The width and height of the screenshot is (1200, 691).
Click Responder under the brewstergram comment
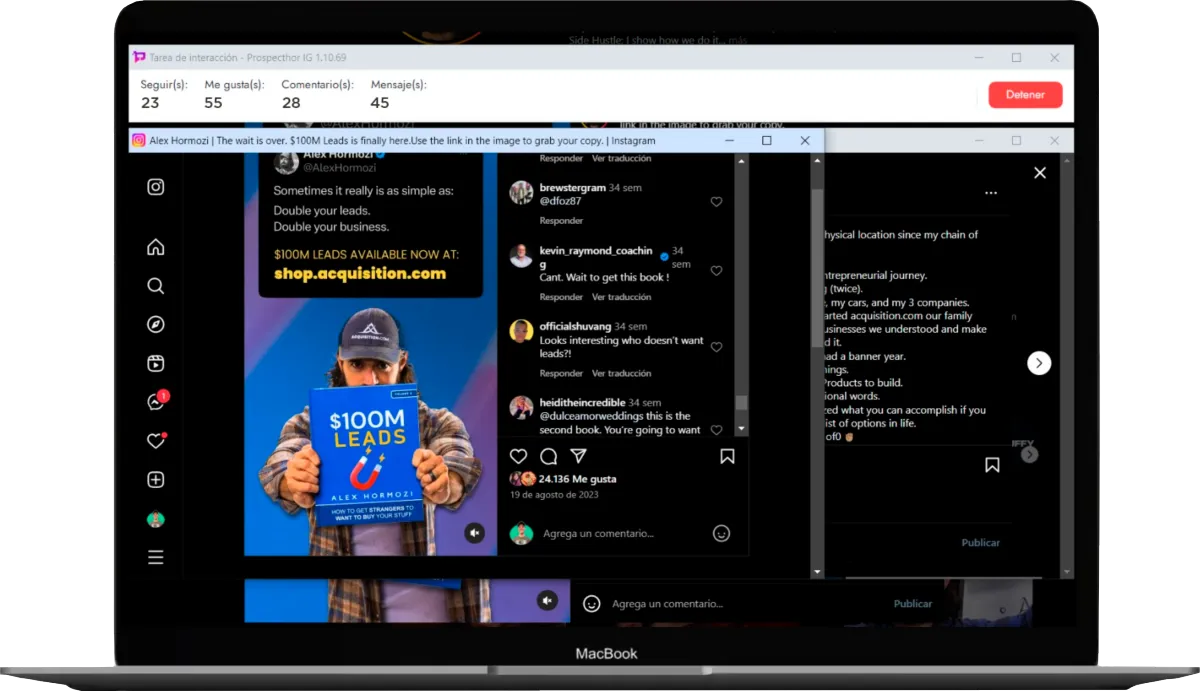coord(561,221)
